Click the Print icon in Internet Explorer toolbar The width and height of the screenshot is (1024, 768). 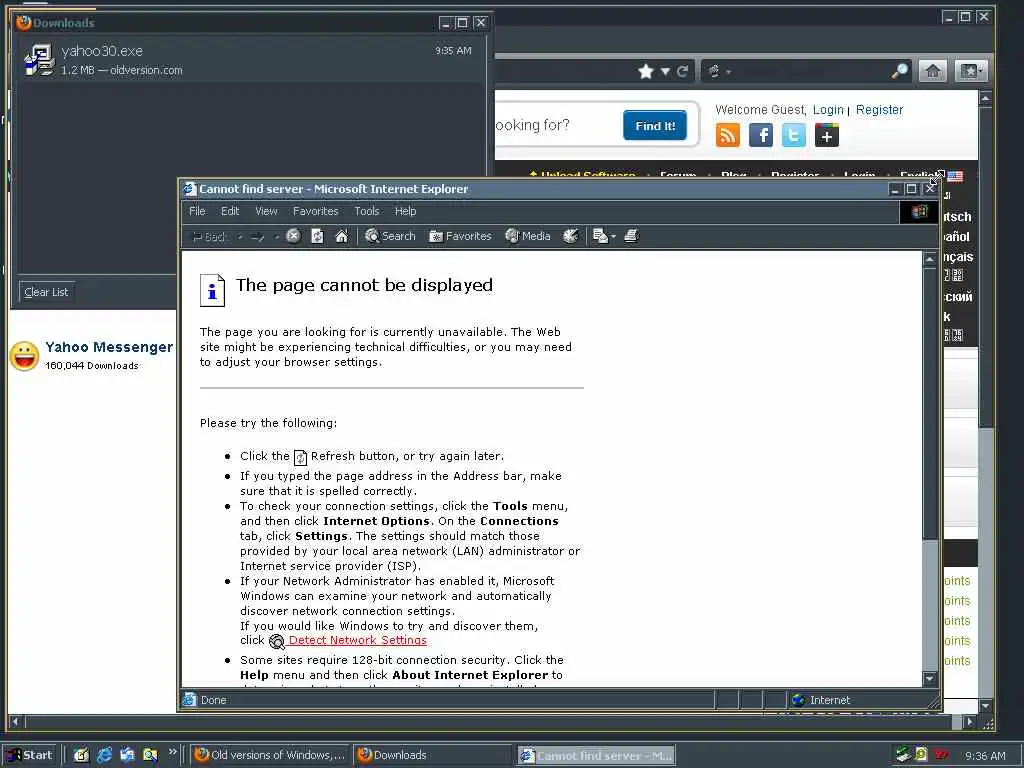coord(631,236)
